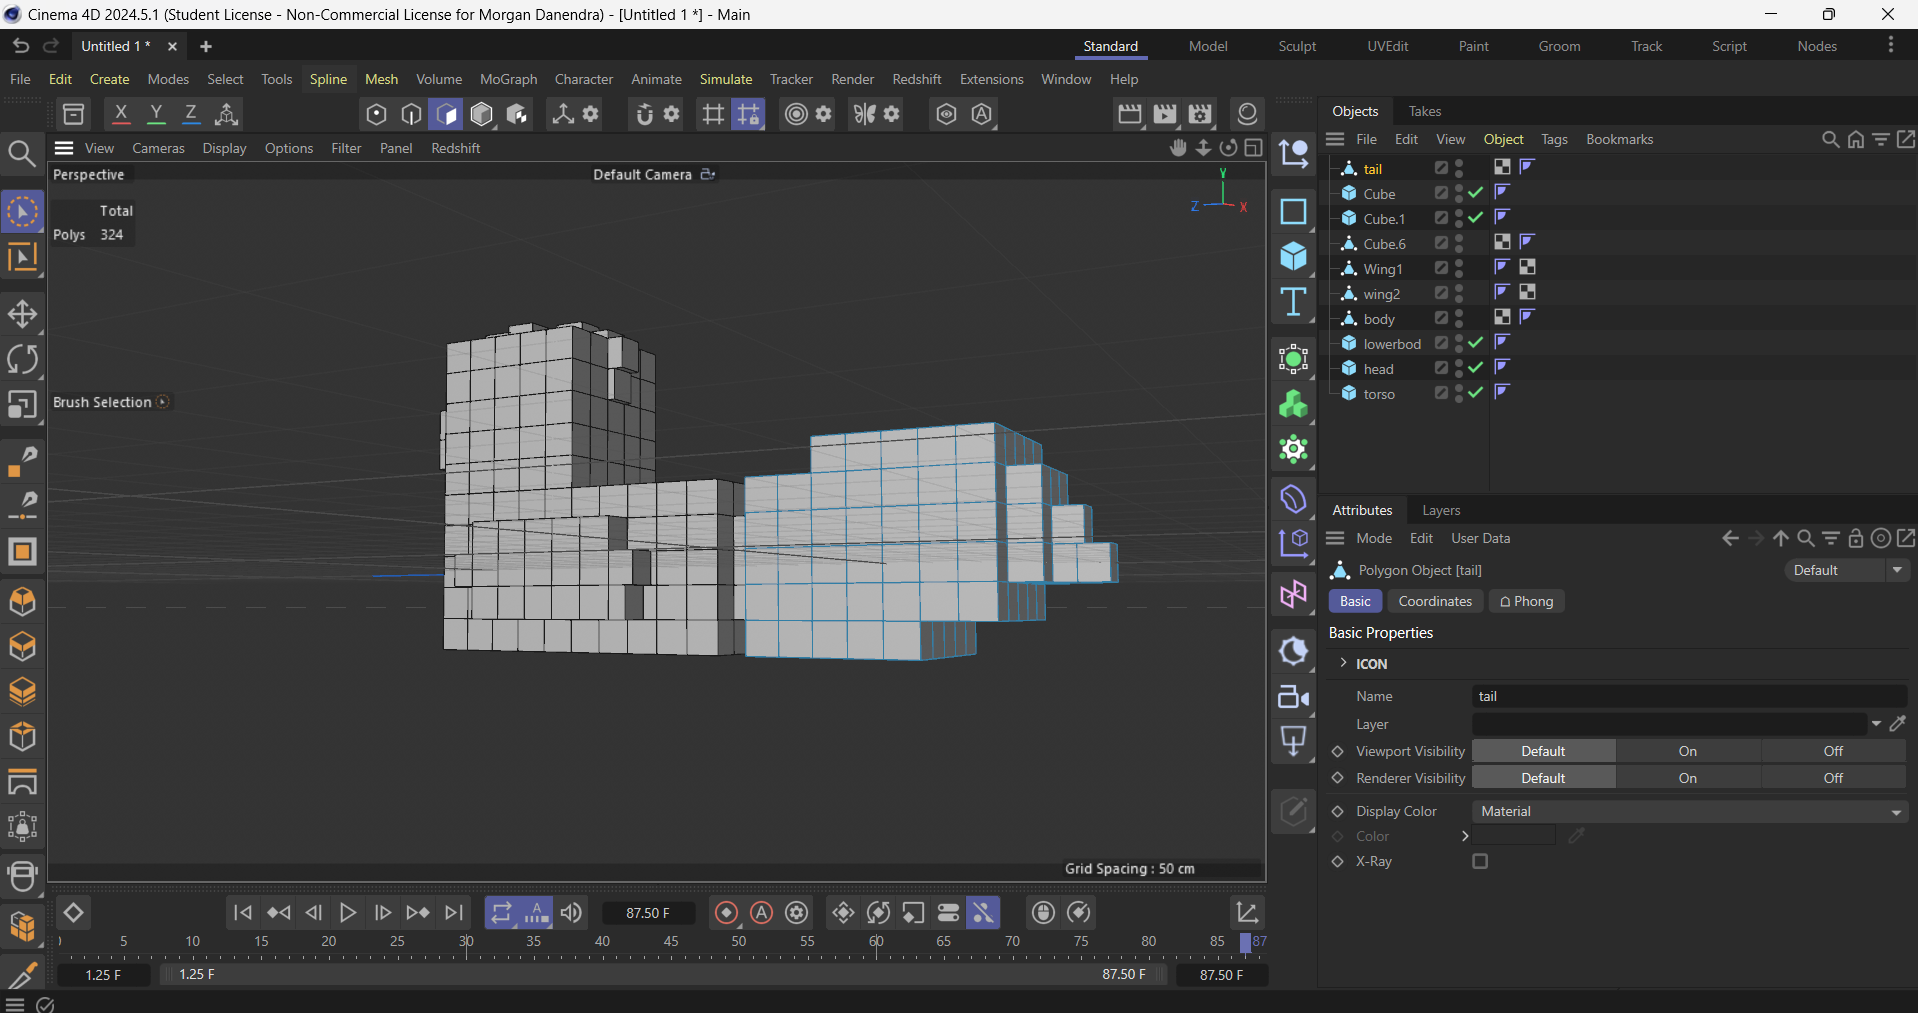1918x1013 pixels.
Task: Expand the ICON section
Action: [x=1344, y=663]
